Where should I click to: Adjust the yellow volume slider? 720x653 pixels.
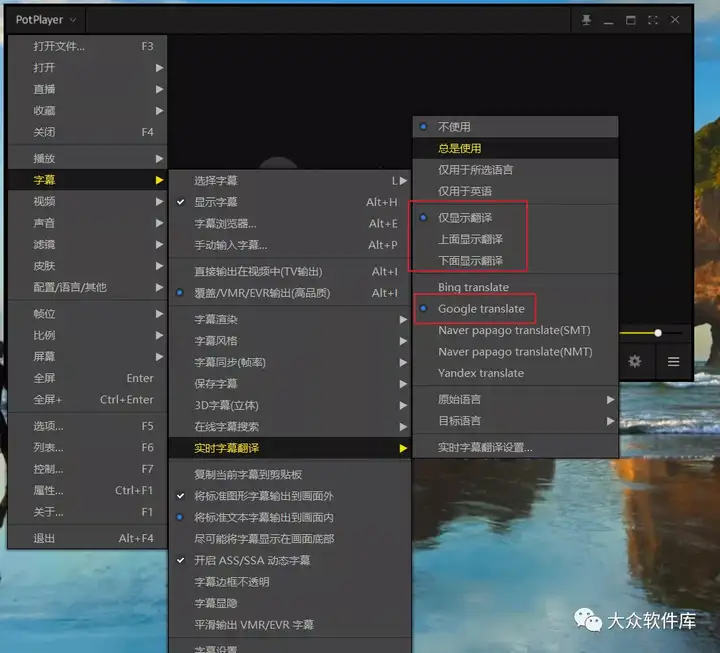point(650,333)
